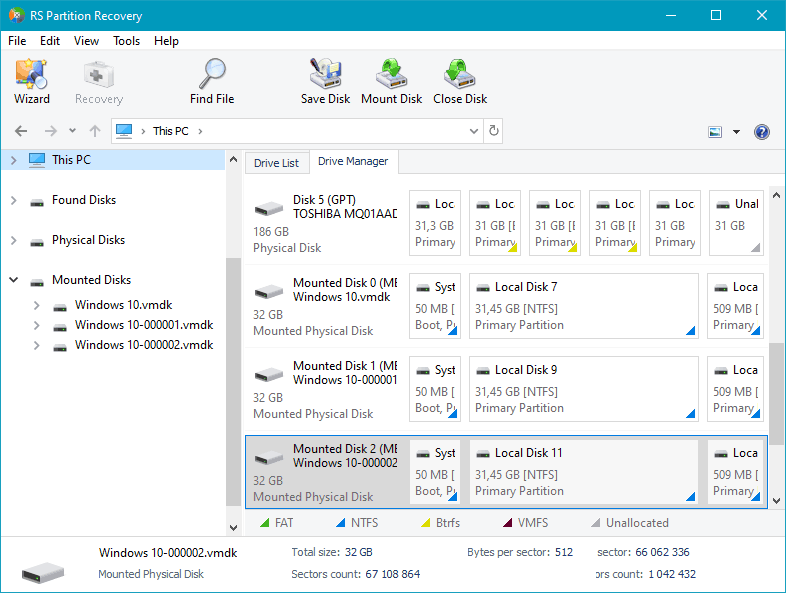Click the computer icon in address bar

[124, 131]
